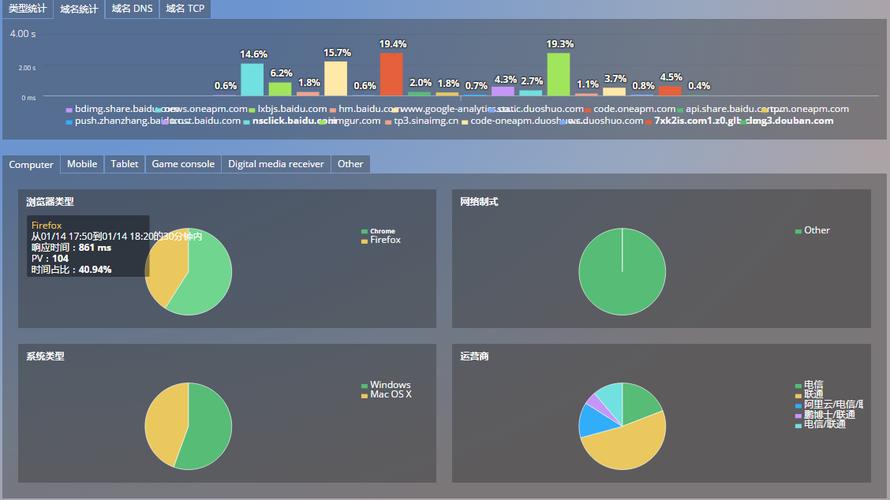Click the 联通 legend color swatch
The width and height of the screenshot is (890, 500).
(x=799, y=395)
